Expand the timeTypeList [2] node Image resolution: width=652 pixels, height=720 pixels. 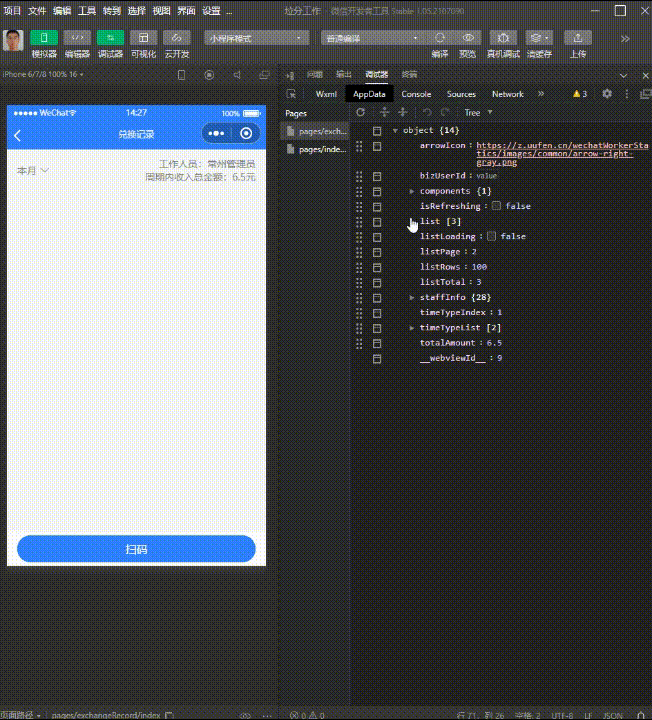coord(412,328)
